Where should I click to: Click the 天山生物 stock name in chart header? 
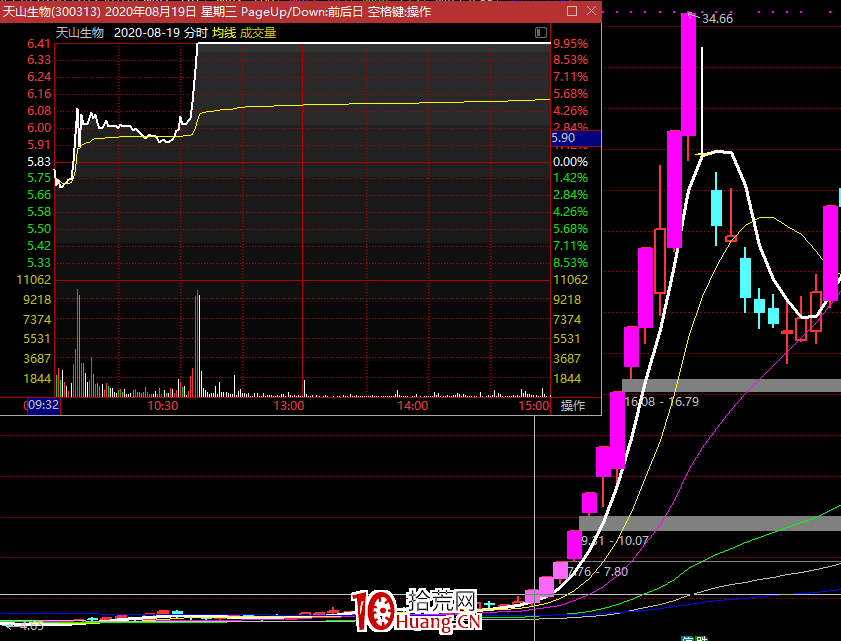tap(80, 33)
